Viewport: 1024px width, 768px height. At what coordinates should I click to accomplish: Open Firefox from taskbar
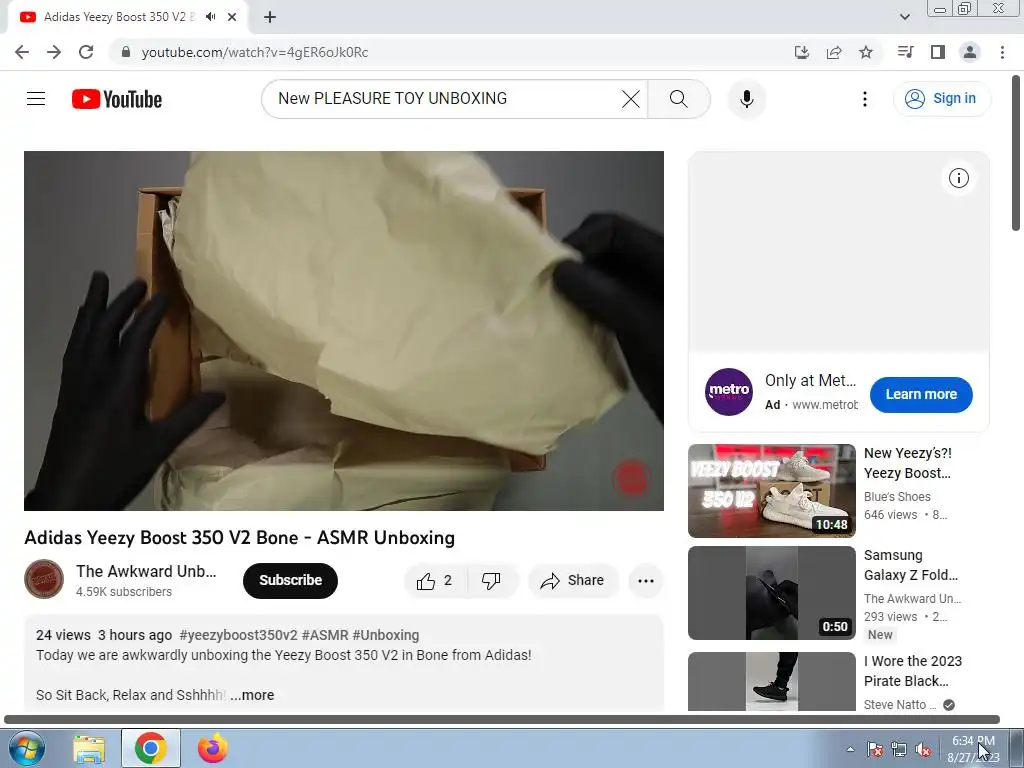coord(212,748)
